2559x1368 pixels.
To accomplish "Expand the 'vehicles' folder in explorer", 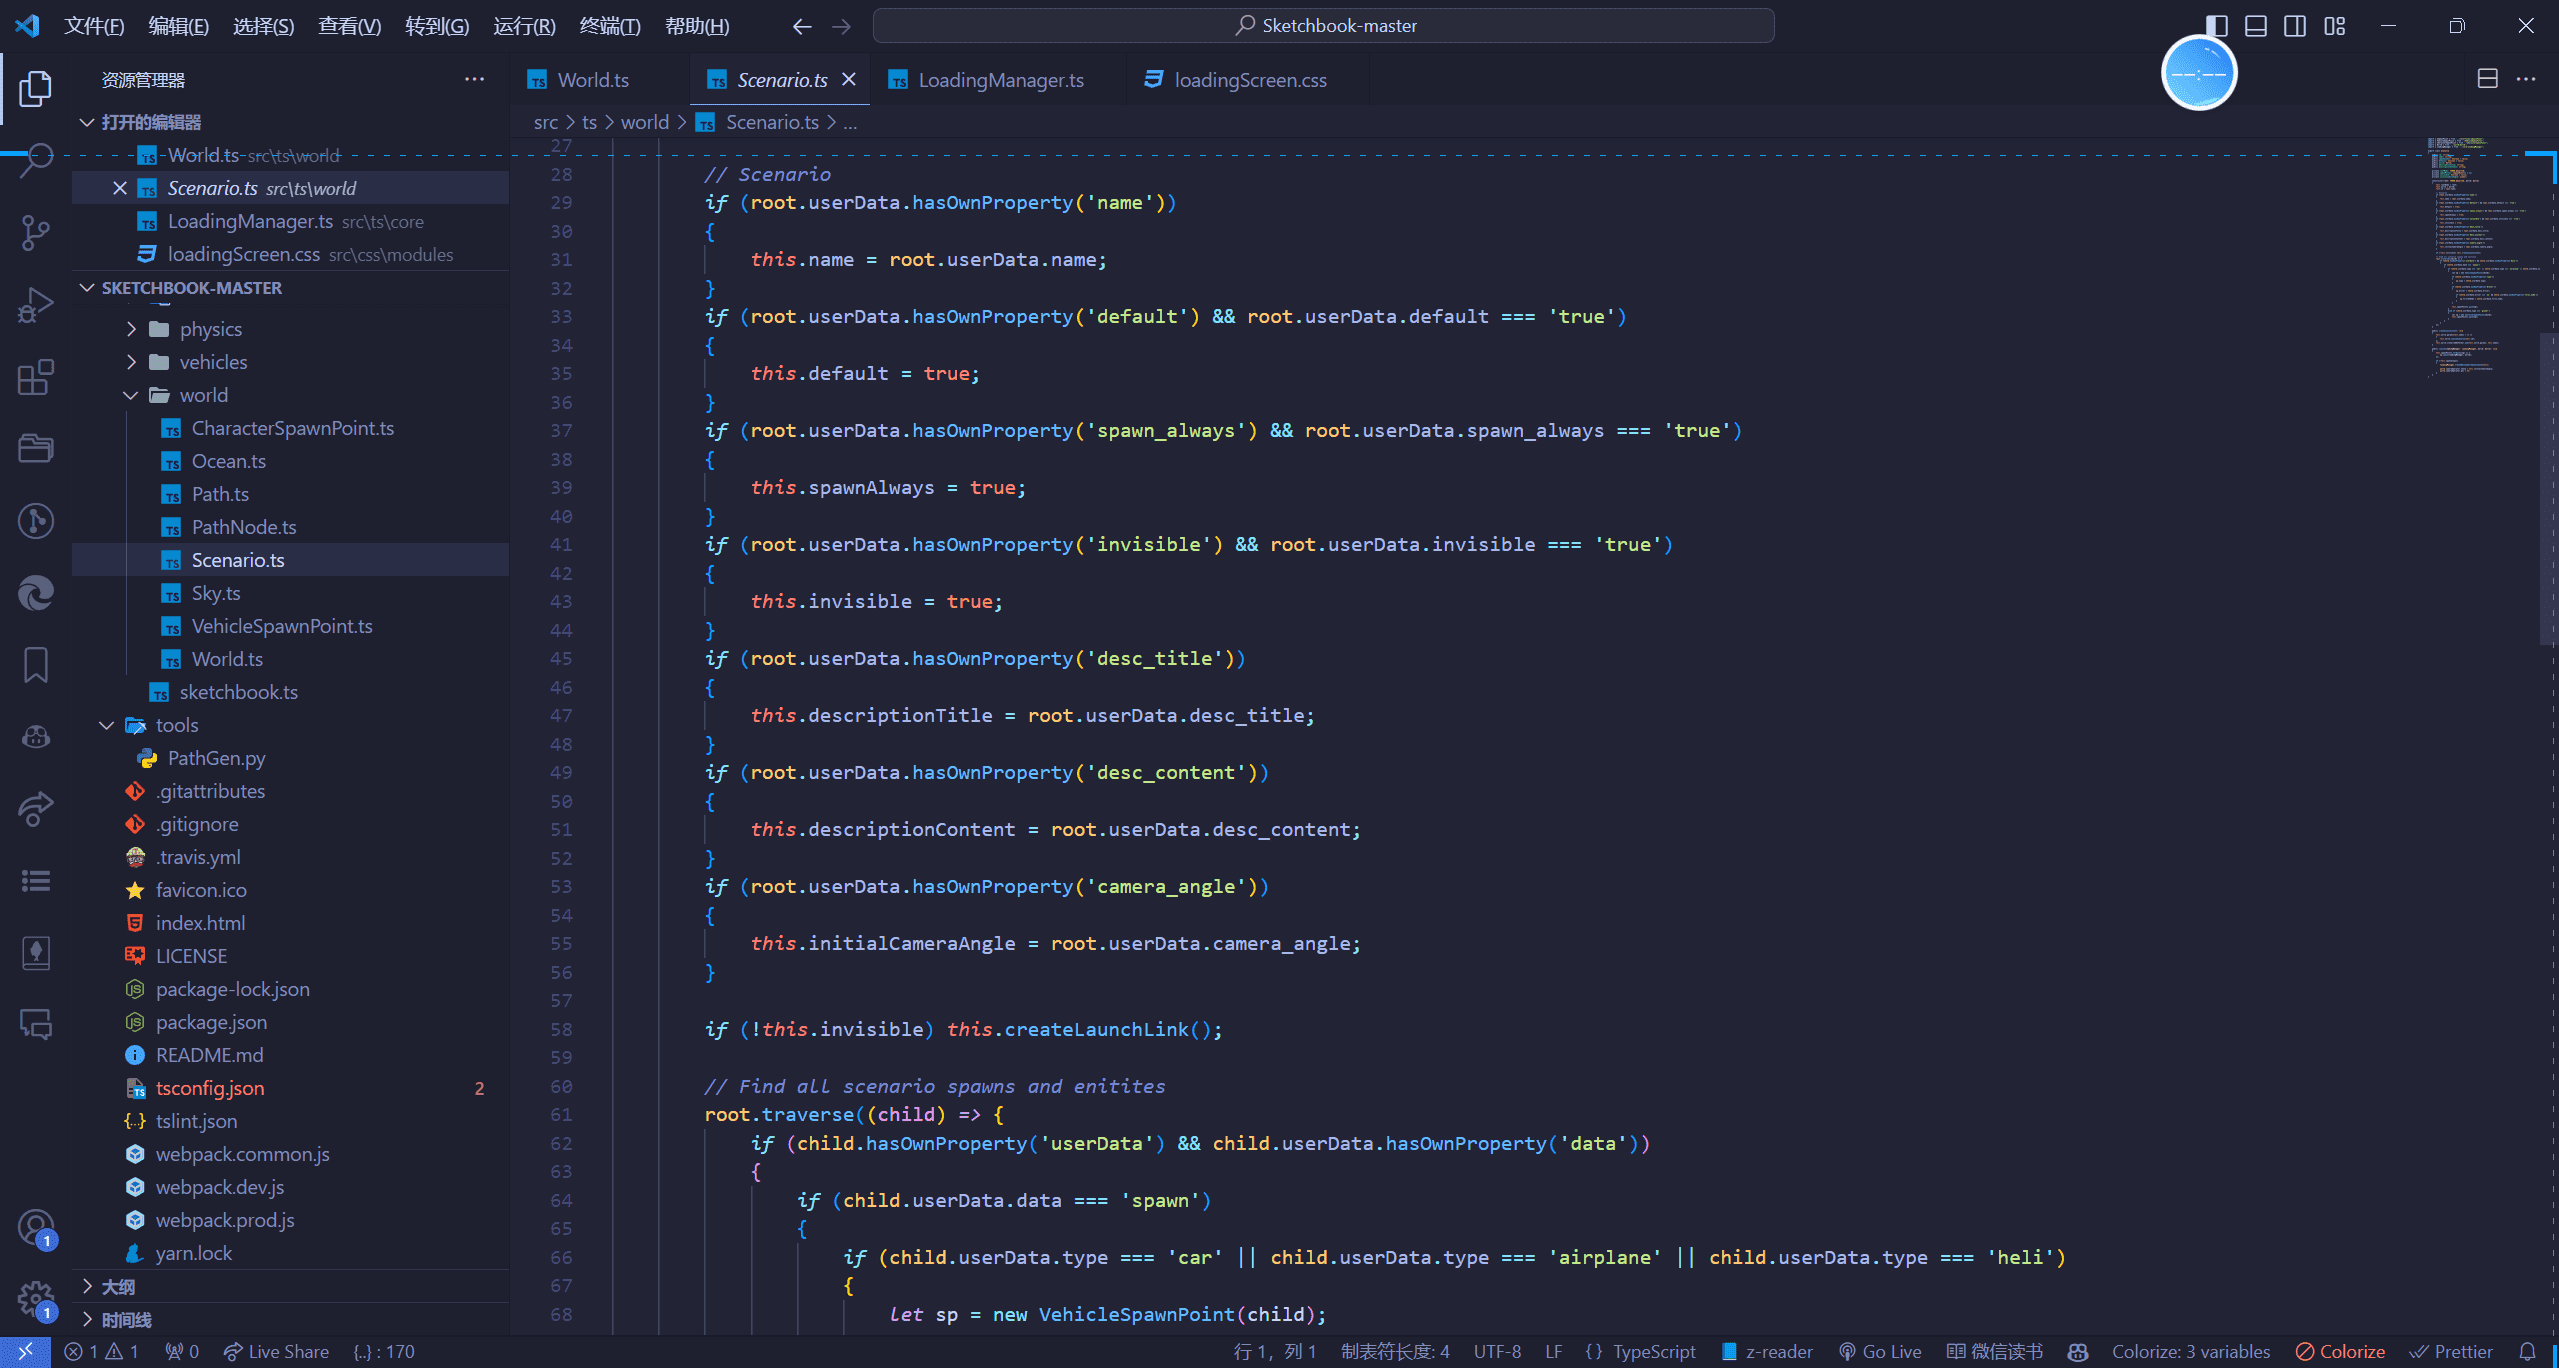I will point(215,361).
